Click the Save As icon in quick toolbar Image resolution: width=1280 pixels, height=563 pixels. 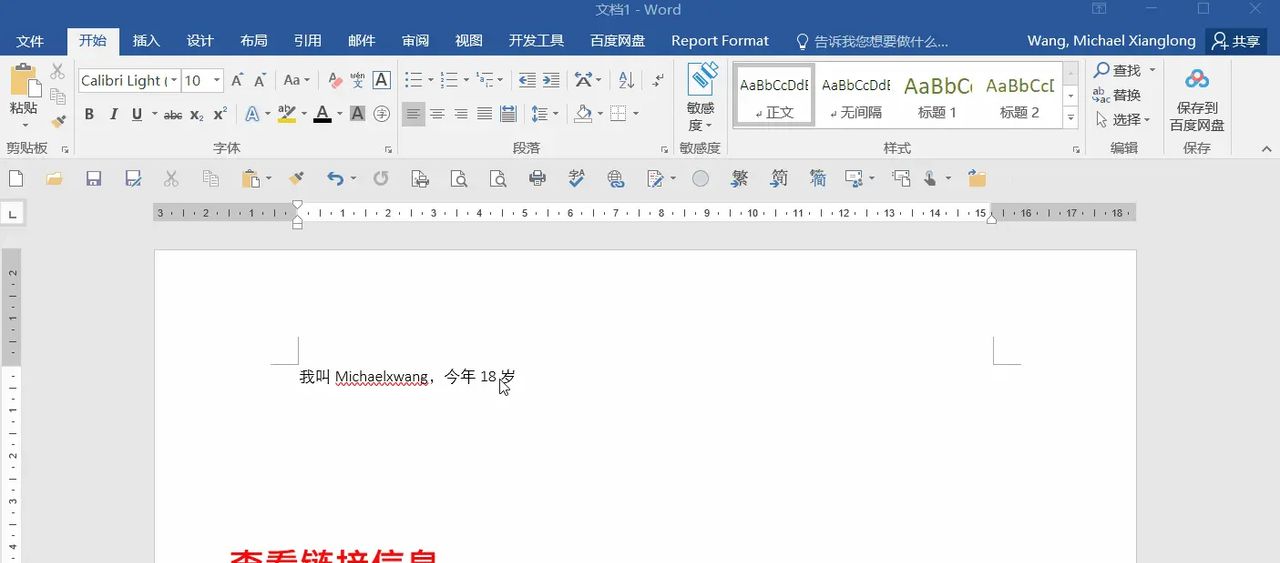click(133, 179)
